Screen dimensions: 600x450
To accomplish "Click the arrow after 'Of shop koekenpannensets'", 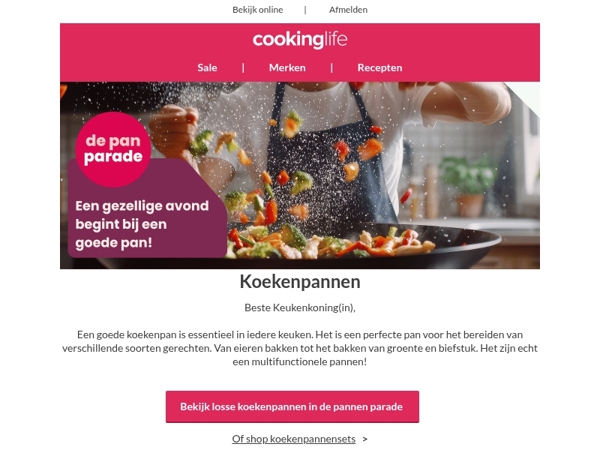I will coord(365,439).
